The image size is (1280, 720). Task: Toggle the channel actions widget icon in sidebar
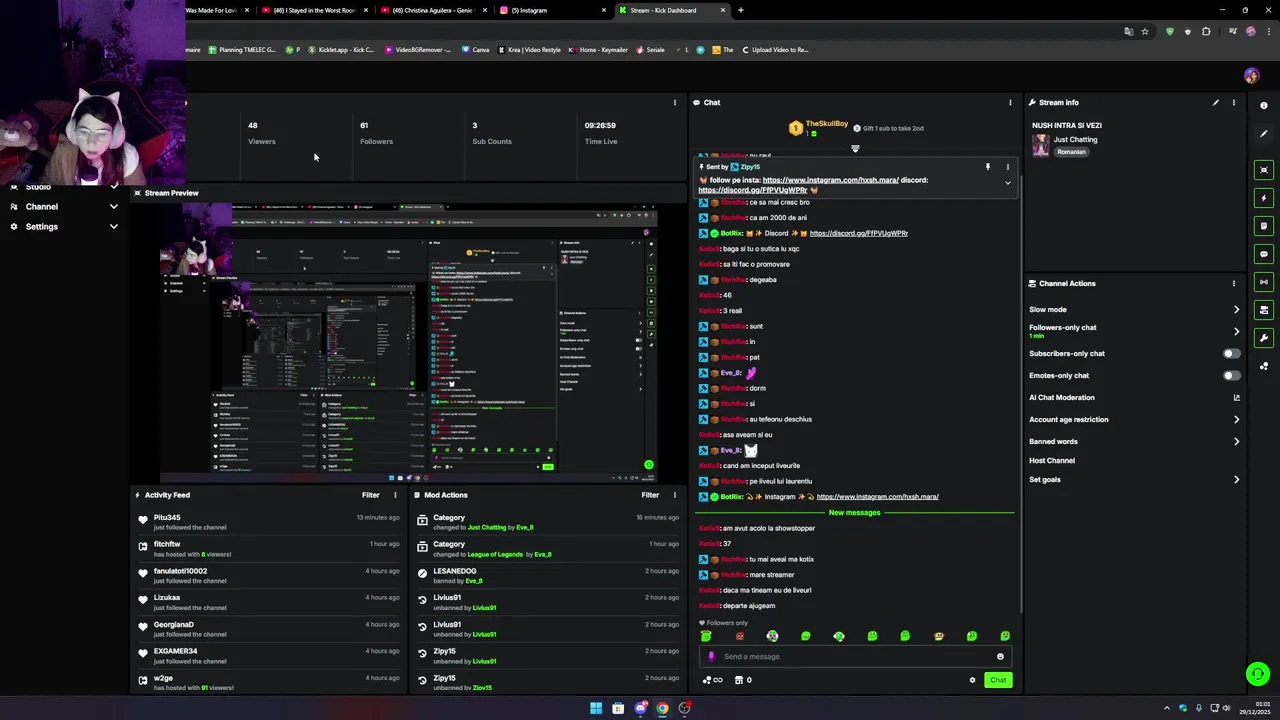tap(1264, 310)
